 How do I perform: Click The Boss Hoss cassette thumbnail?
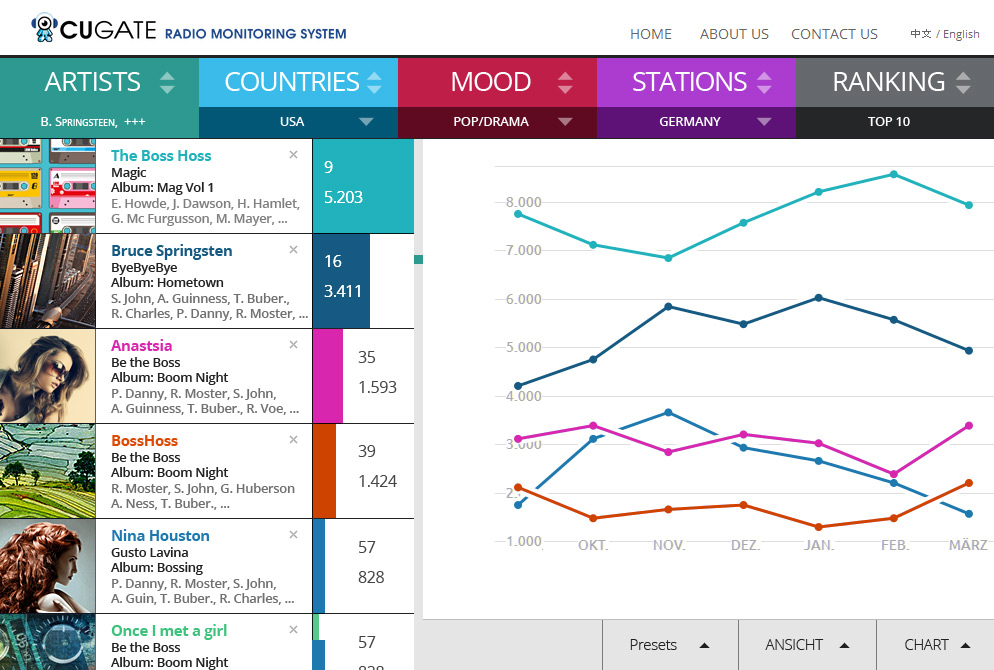click(x=48, y=186)
